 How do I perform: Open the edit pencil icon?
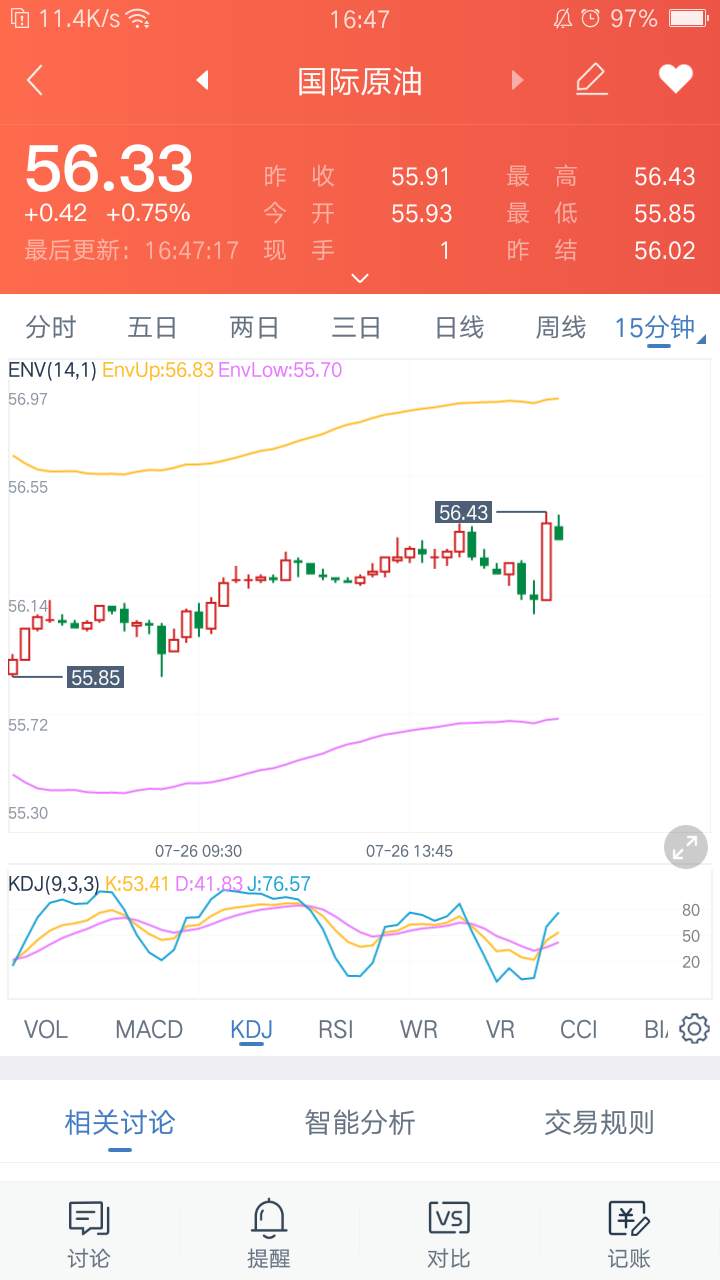click(x=592, y=80)
